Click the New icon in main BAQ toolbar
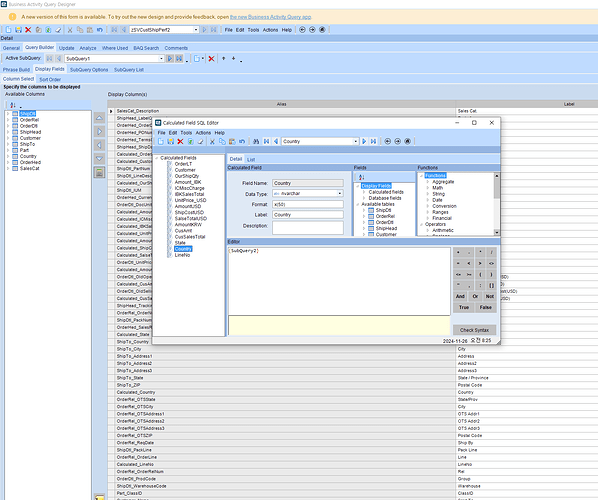 pyautogui.click(x=8, y=30)
